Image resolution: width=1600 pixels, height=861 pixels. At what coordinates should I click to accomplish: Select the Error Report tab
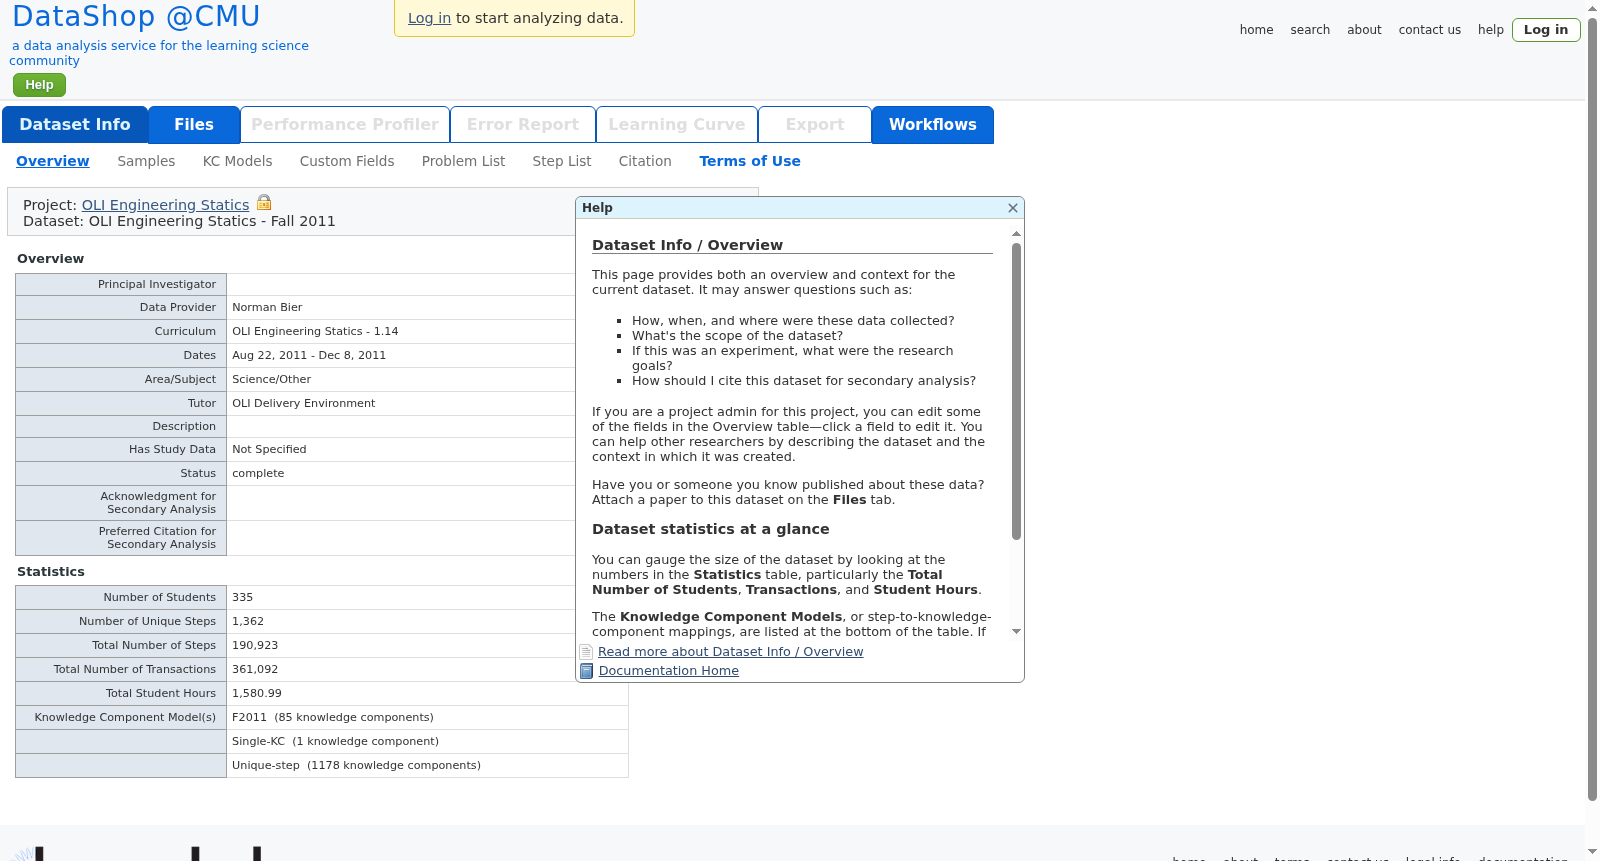523,125
